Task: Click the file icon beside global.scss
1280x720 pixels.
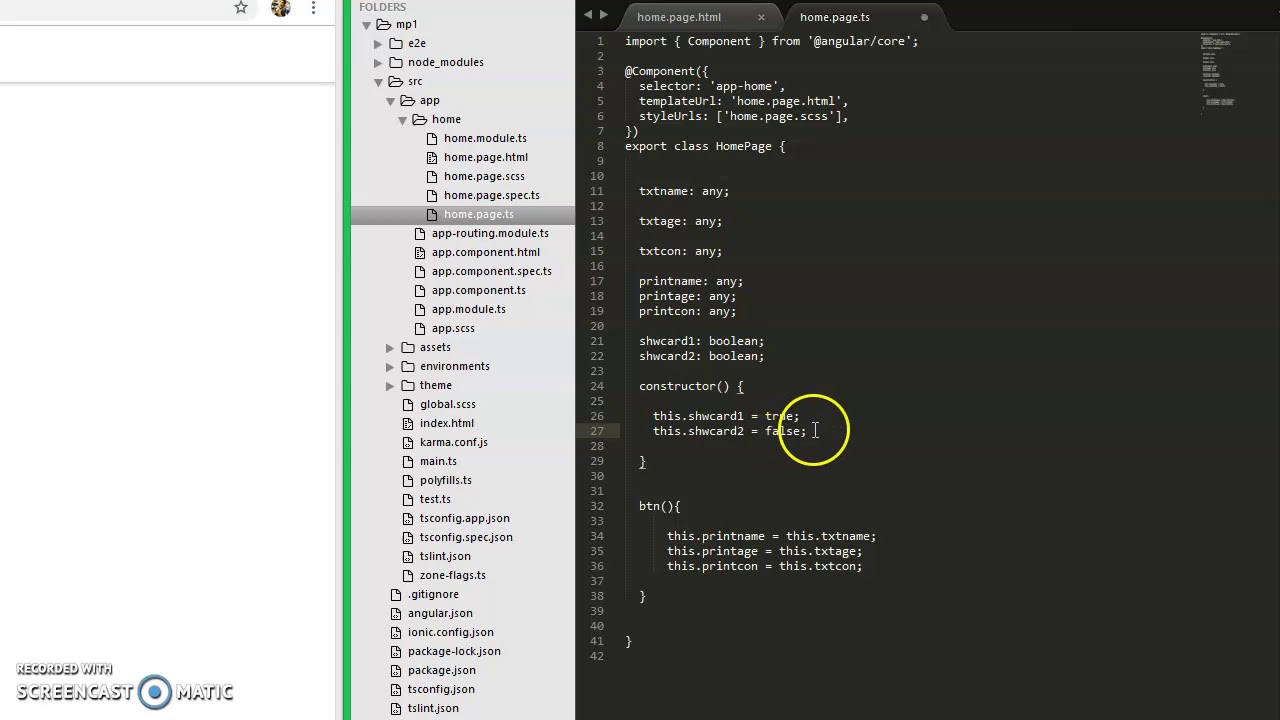Action: 408,404
